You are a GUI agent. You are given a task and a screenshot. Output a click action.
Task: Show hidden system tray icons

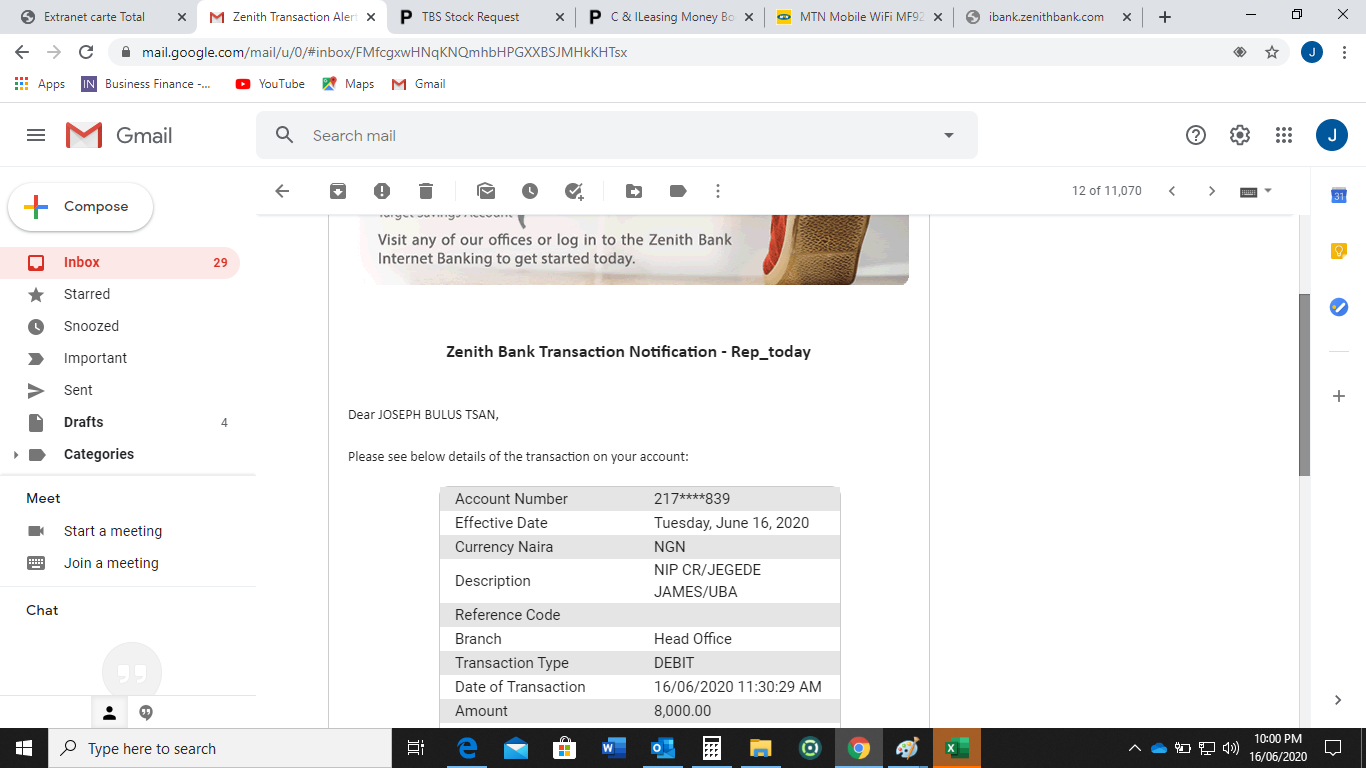tap(1135, 748)
